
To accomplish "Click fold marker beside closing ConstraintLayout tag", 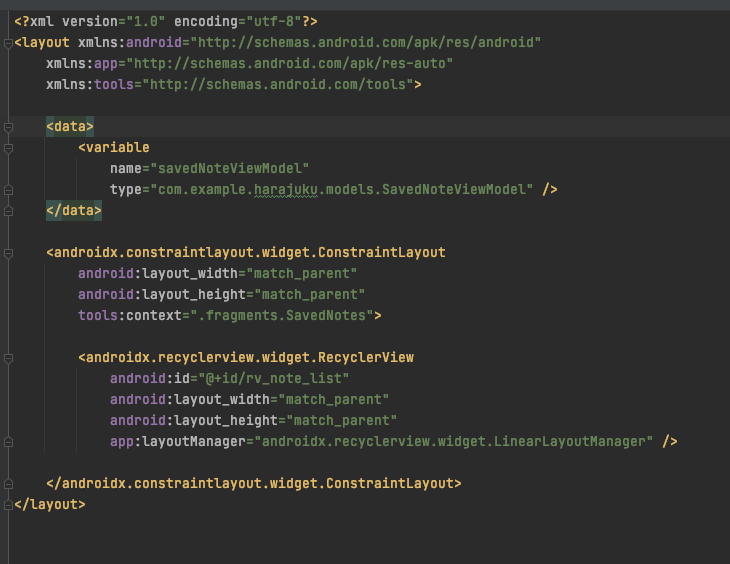I will click(x=8, y=484).
